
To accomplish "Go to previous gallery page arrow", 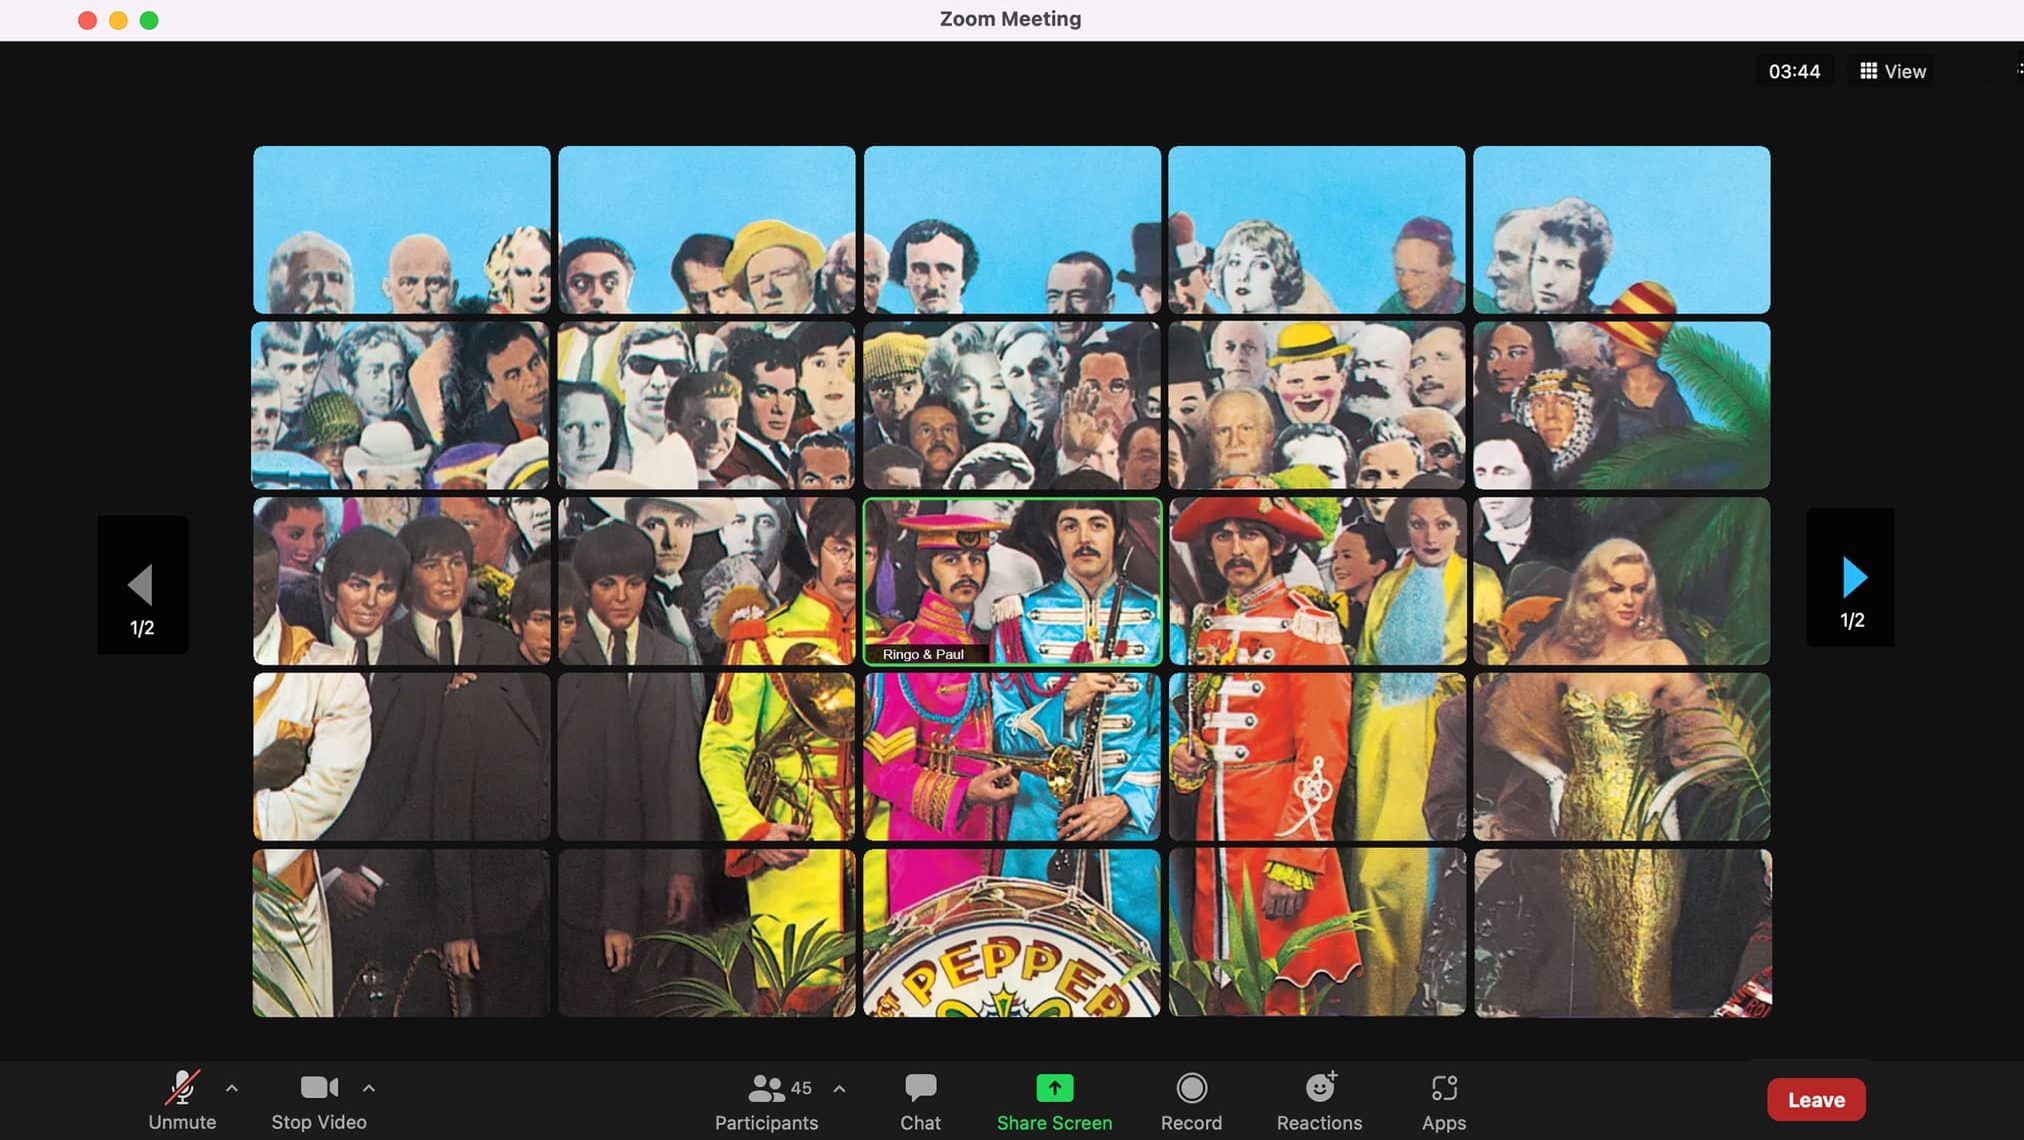I will (142, 585).
